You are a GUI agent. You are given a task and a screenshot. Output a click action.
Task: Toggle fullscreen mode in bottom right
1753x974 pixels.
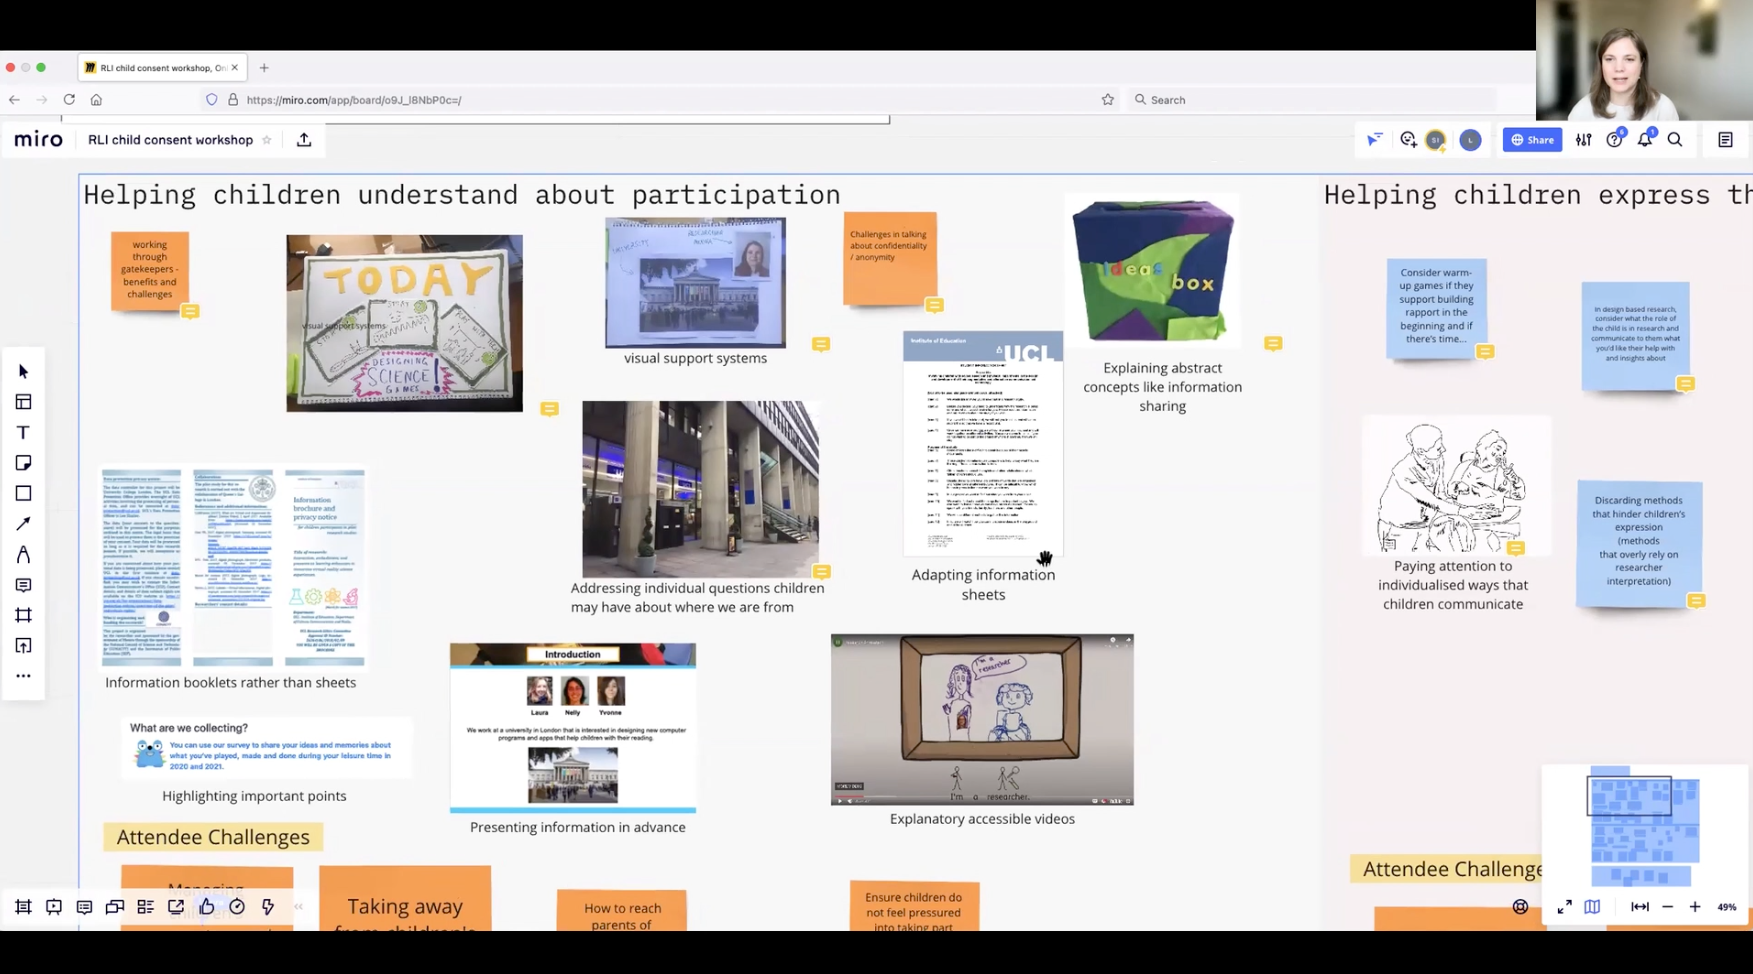click(1564, 907)
